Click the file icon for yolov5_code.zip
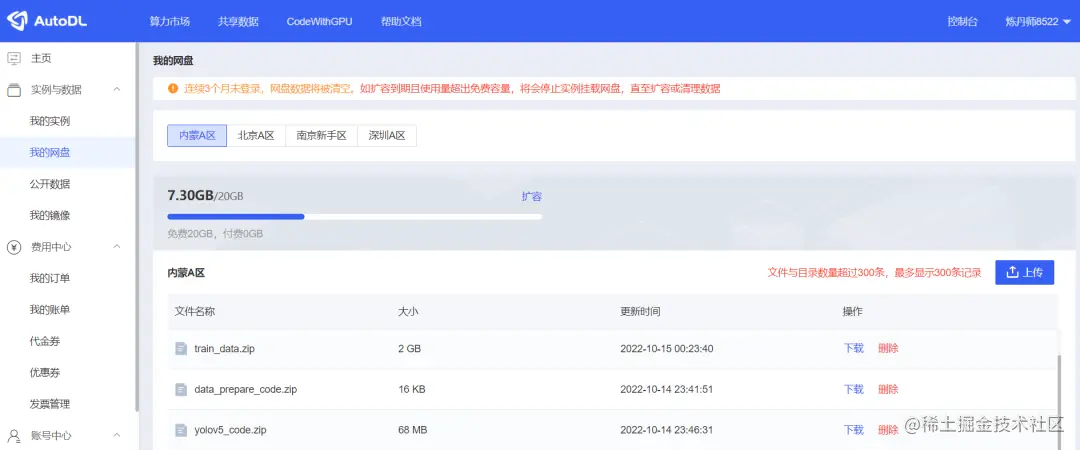This screenshot has width=1080, height=450. [181, 430]
